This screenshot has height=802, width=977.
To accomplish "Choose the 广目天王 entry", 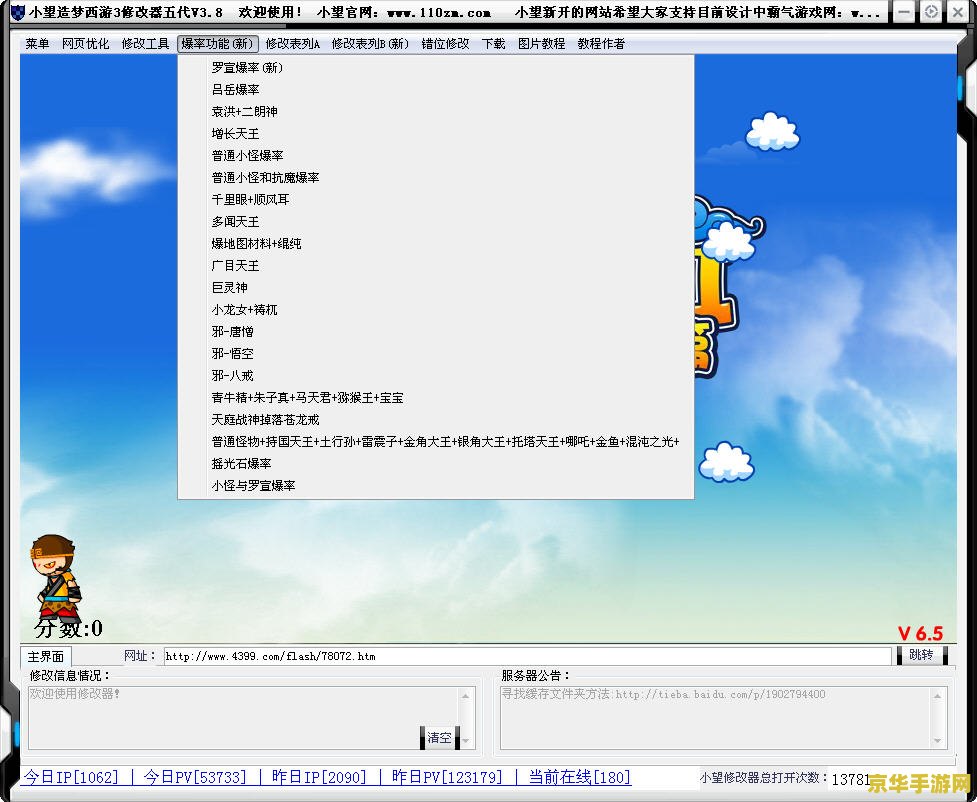I will (436, 265).
